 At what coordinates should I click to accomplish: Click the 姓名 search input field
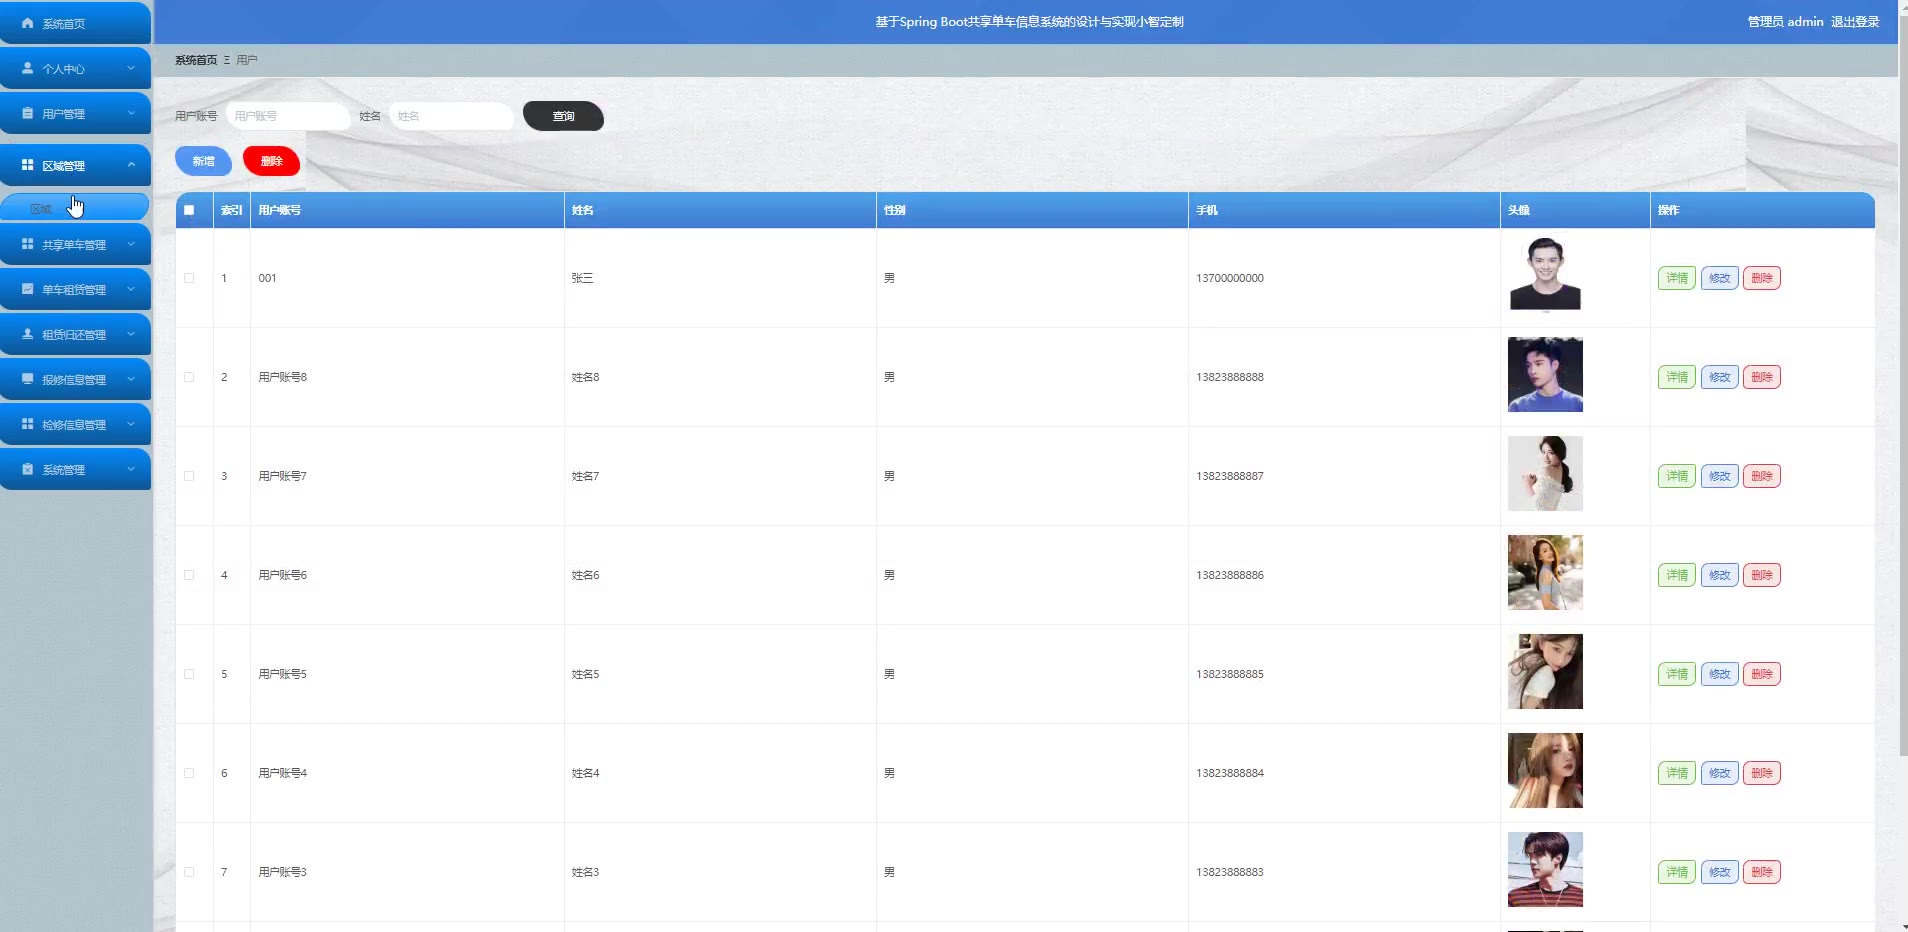coord(451,116)
